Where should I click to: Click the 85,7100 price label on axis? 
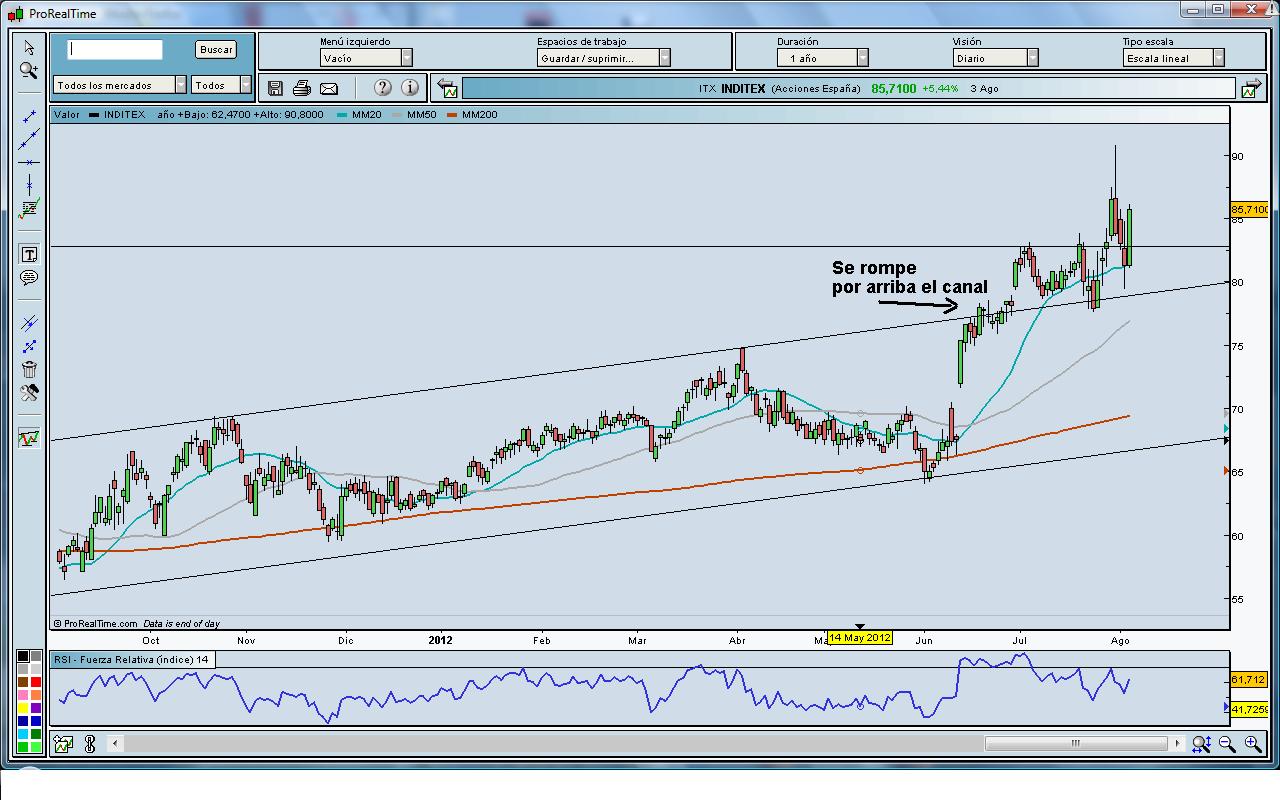(1250, 210)
